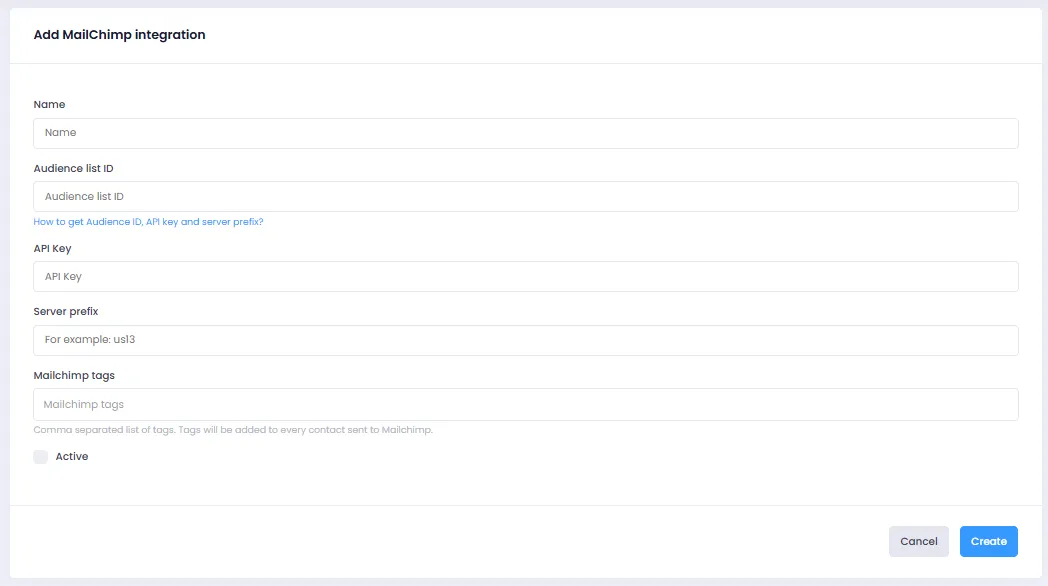
Task: Click the 'Comma separated list of tags' hint
Action: tap(233, 430)
